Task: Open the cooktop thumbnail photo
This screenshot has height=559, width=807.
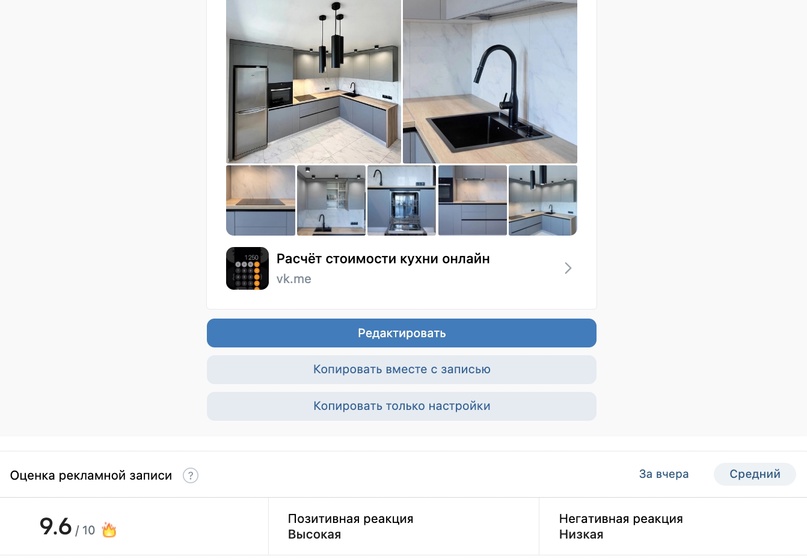Action: [x=260, y=200]
